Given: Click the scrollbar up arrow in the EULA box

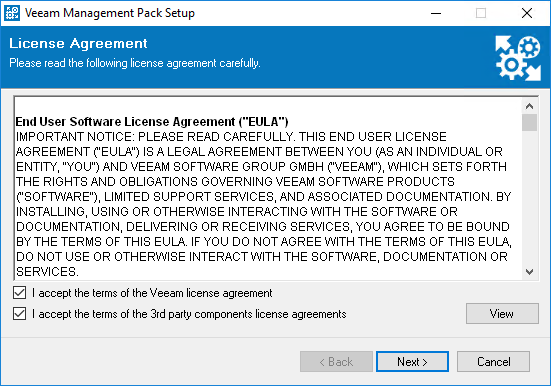Looking at the screenshot, I should click(529, 106).
